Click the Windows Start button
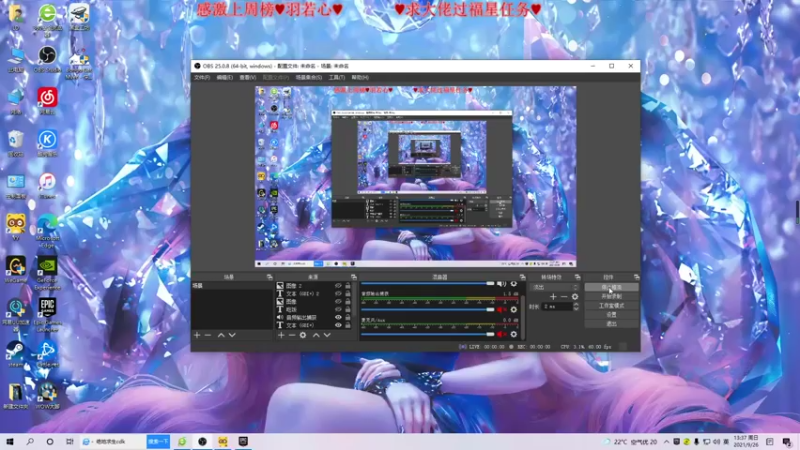 tap(9, 441)
